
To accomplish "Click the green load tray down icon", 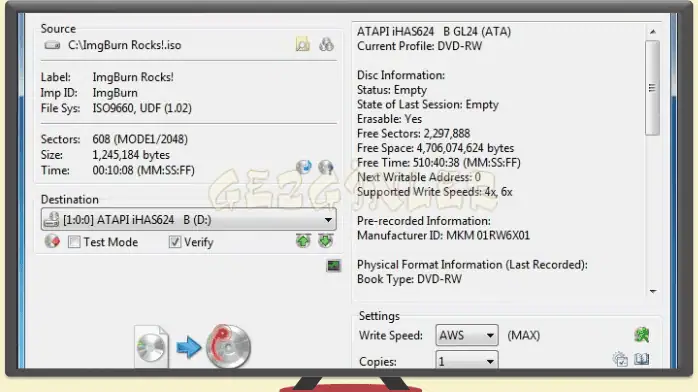I will point(326,241).
